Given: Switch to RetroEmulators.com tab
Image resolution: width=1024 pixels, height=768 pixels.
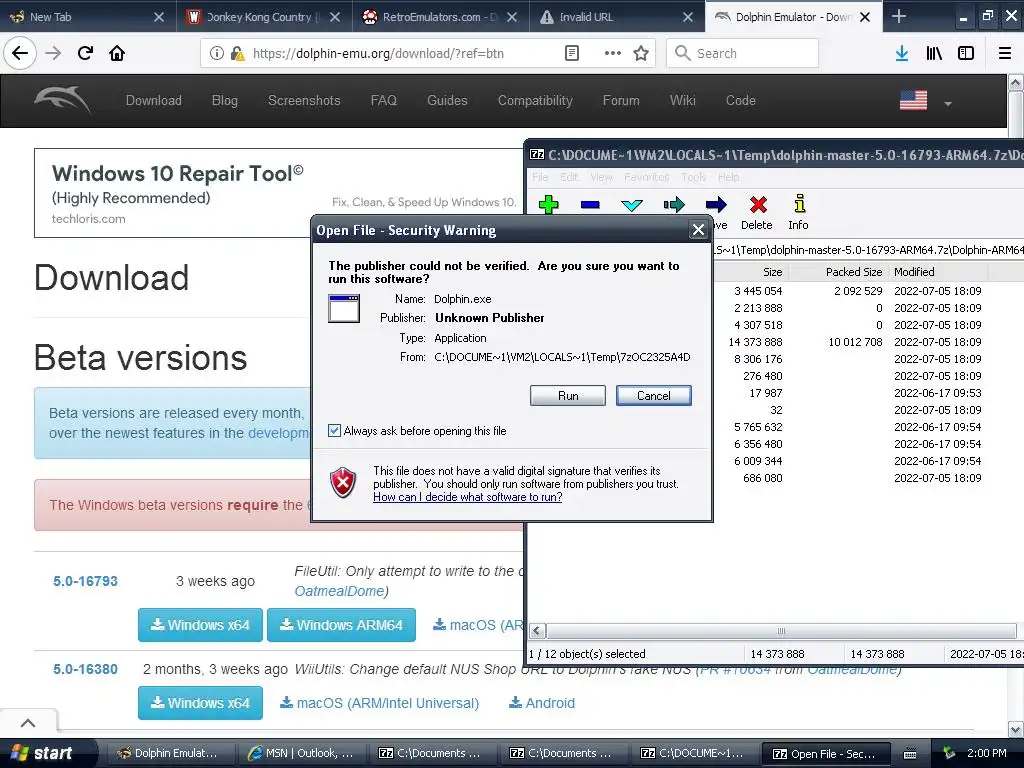Looking at the screenshot, I should tap(441, 16).
